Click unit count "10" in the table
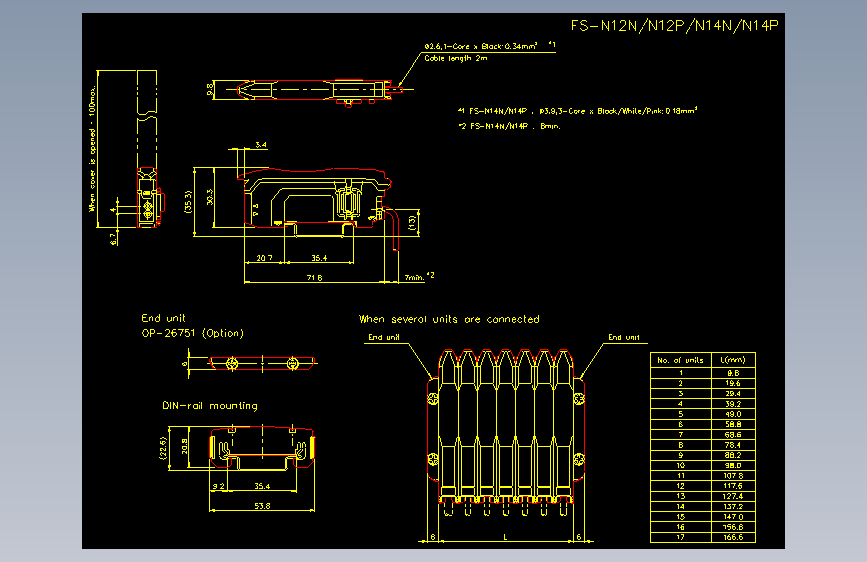867x562 pixels. (x=681, y=465)
